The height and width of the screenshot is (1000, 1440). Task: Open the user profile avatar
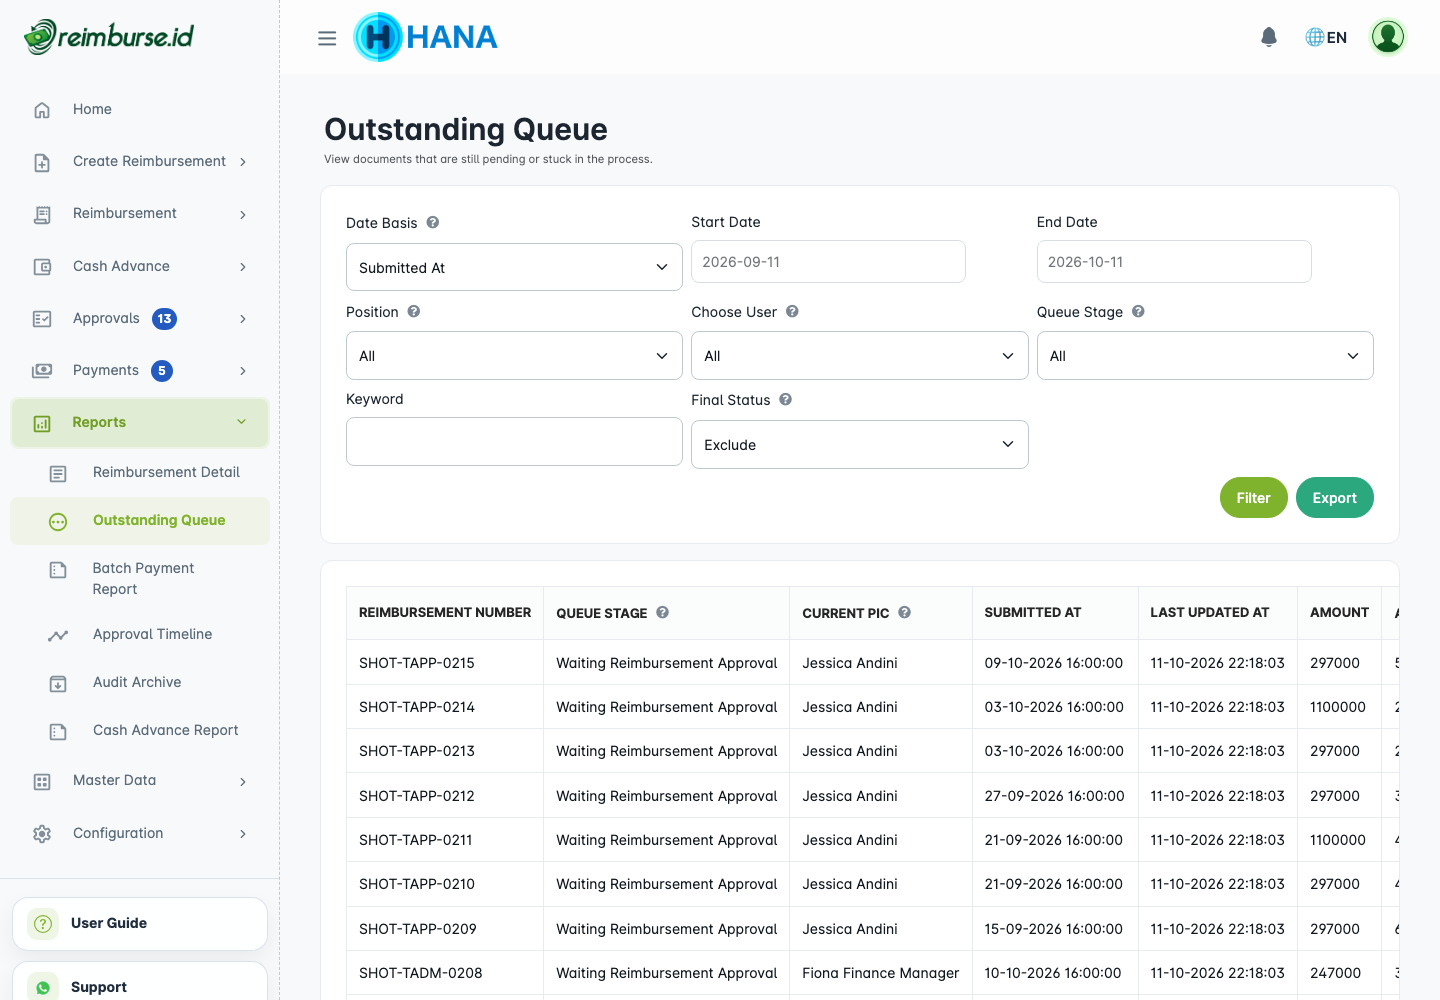coord(1388,37)
